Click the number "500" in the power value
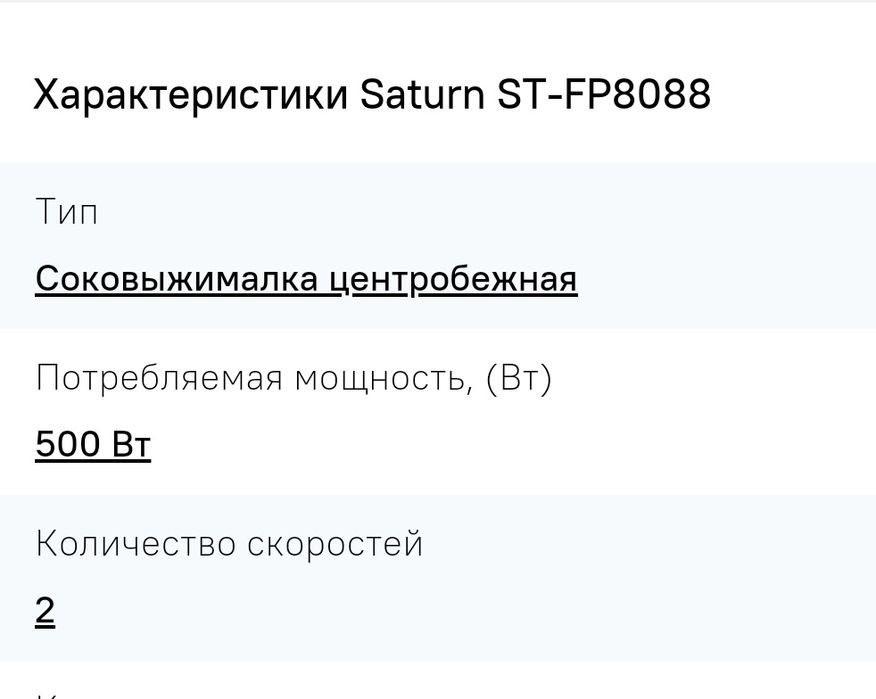Viewport: 876px width, 699px height. click(68, 444)
